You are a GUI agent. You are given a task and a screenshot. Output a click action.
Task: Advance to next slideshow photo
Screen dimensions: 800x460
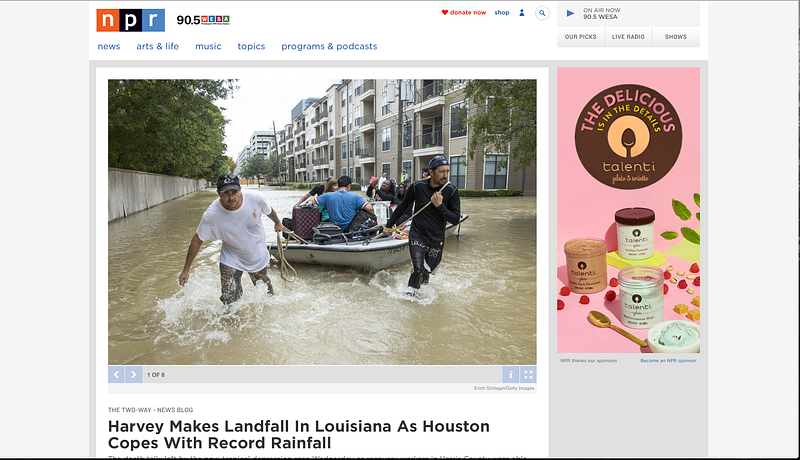tap(134, 375)
